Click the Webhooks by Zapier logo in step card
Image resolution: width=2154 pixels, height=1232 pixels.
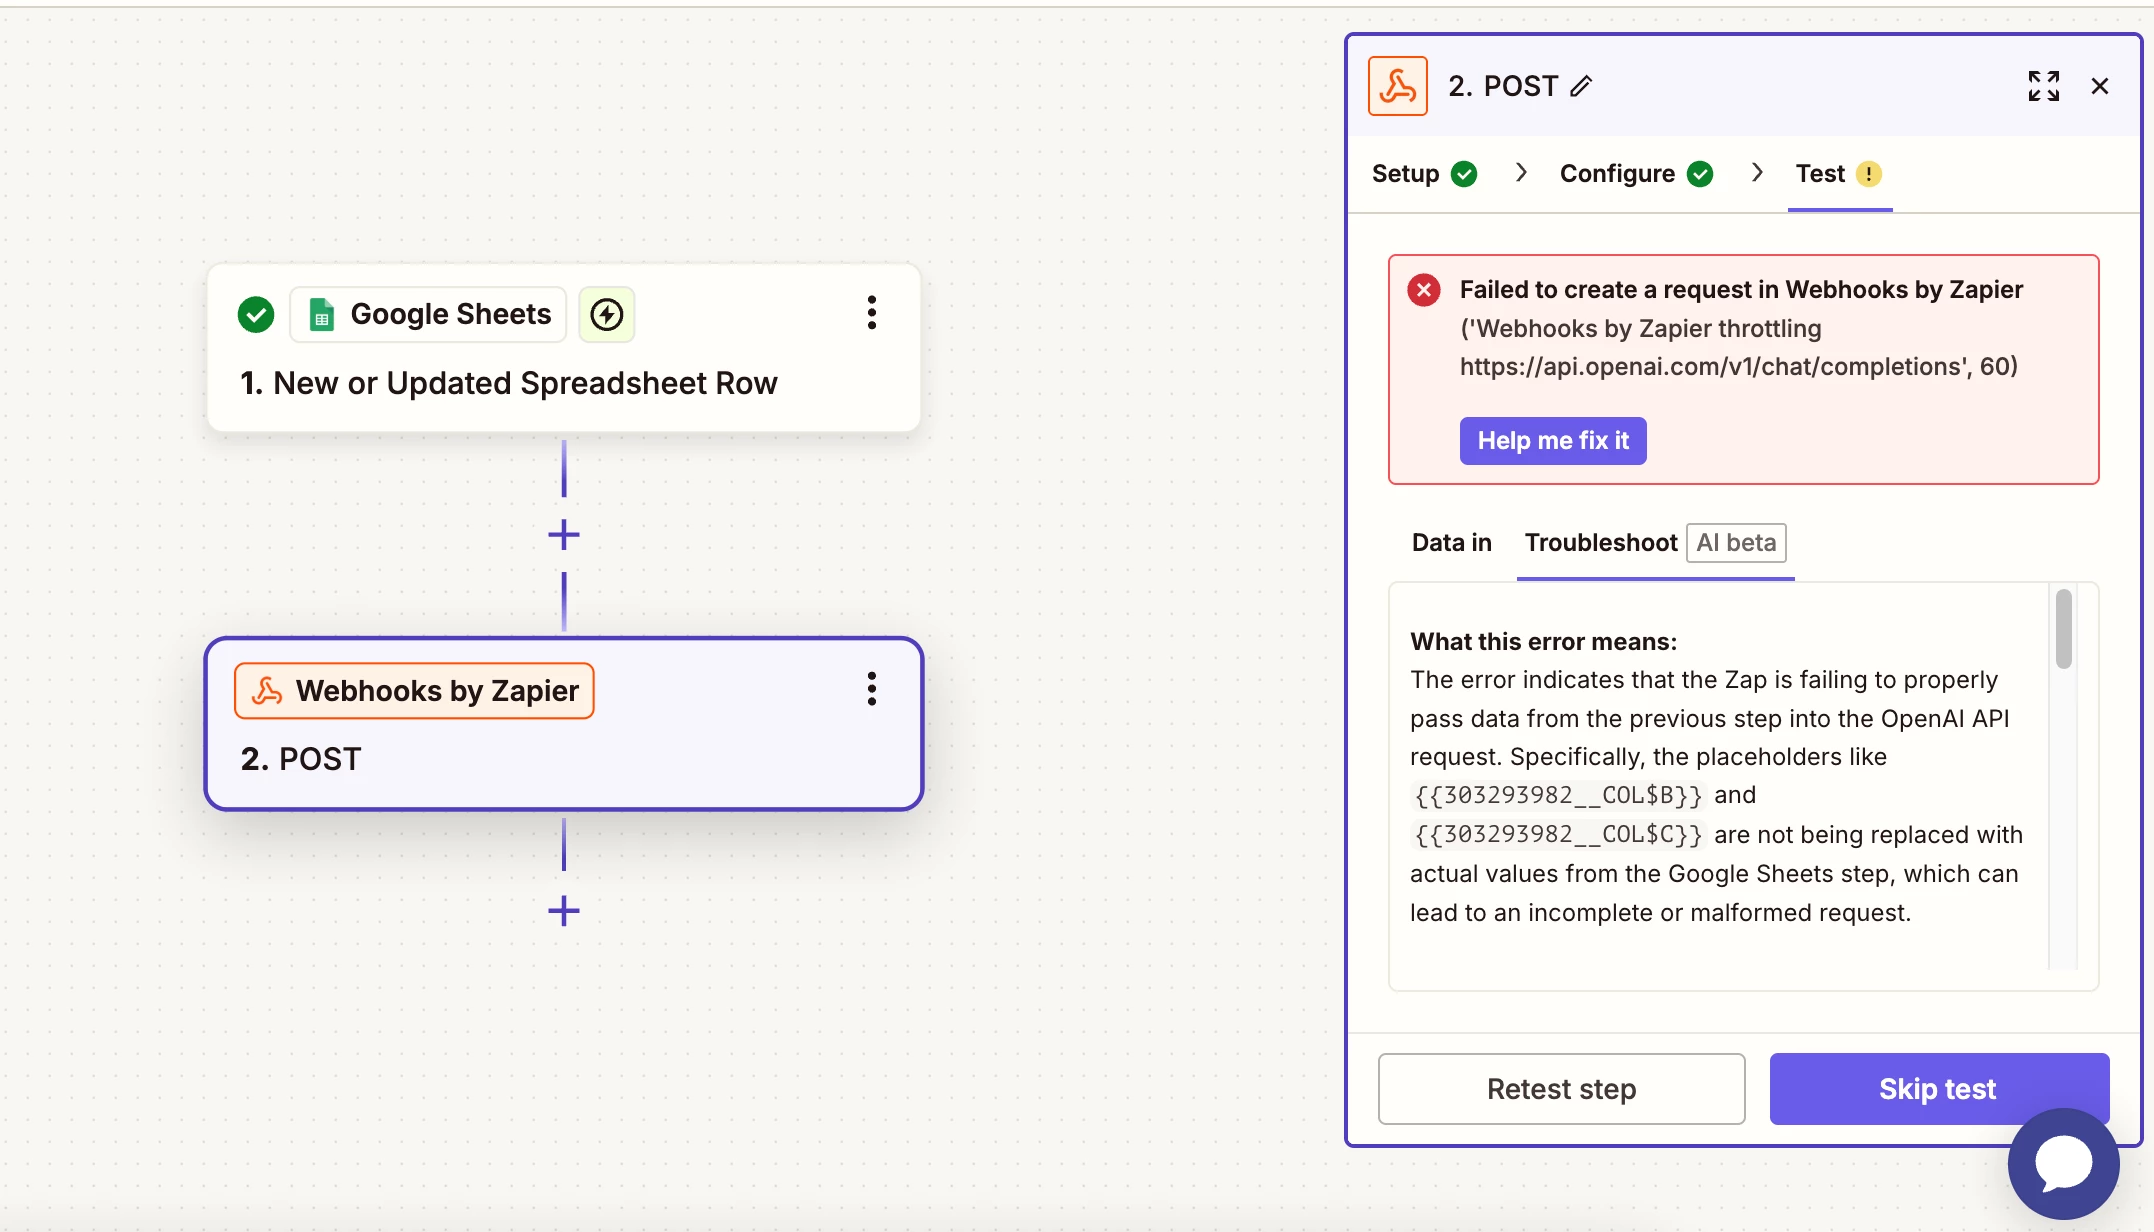[x=267, y=691]
